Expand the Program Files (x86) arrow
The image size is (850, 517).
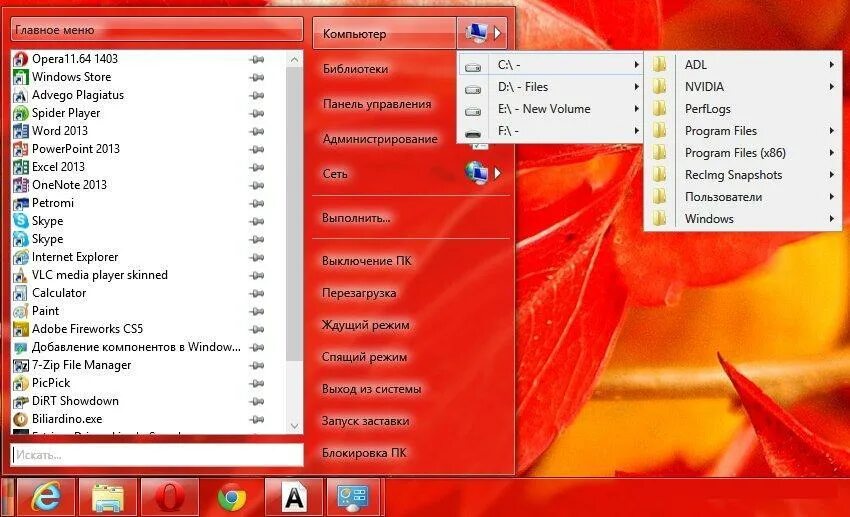coord(832,153)
